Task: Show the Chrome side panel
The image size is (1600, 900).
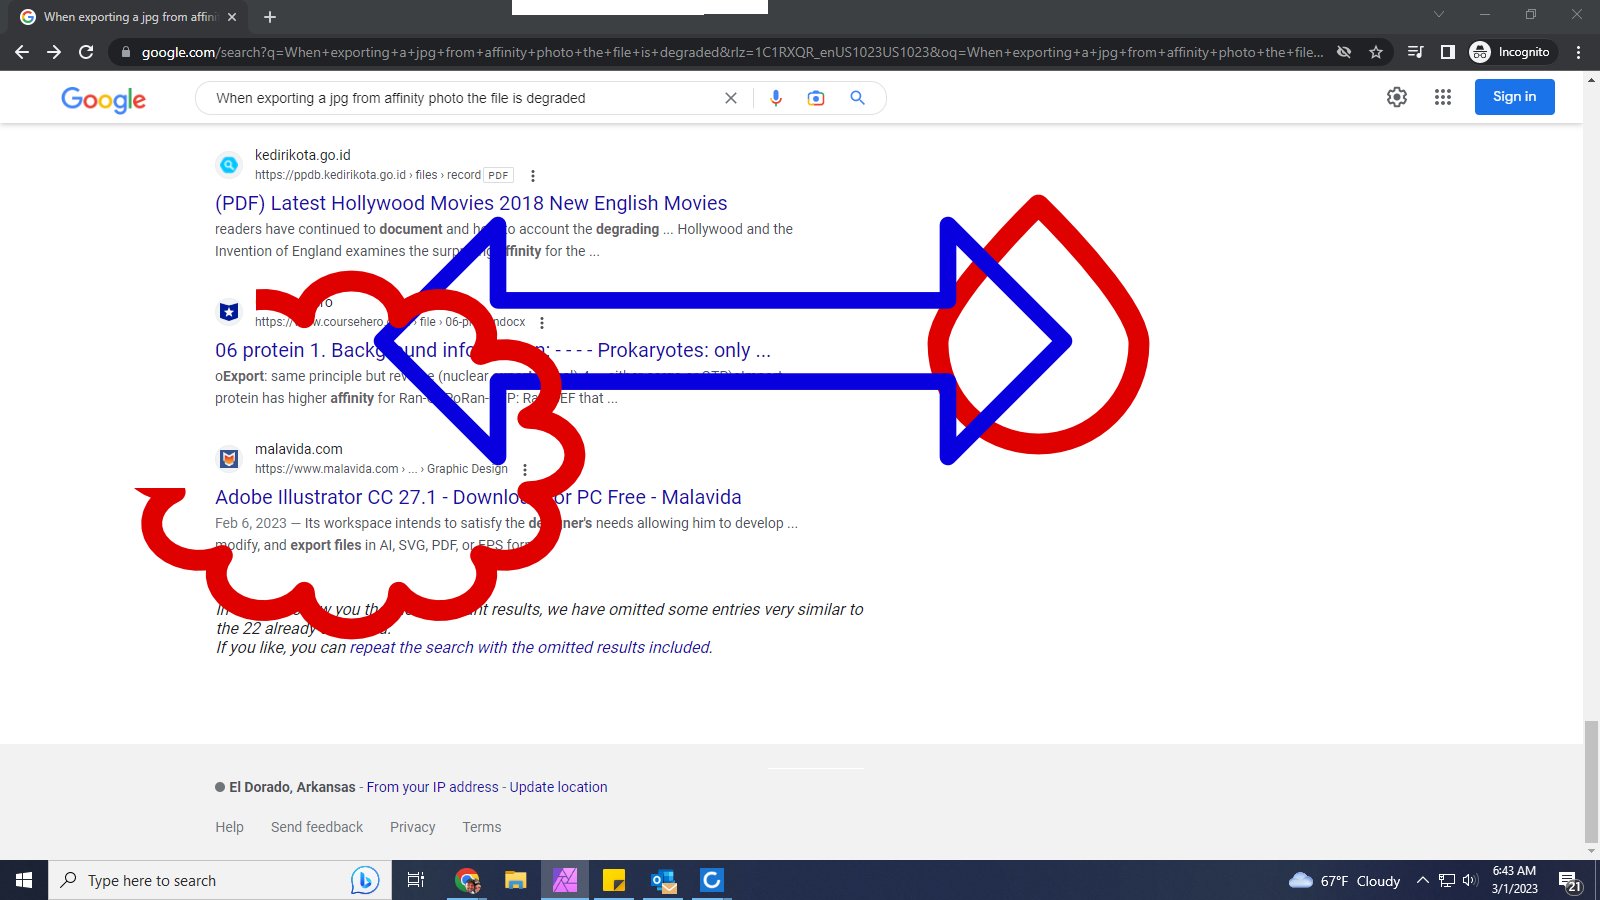Action: point(1447,52)
